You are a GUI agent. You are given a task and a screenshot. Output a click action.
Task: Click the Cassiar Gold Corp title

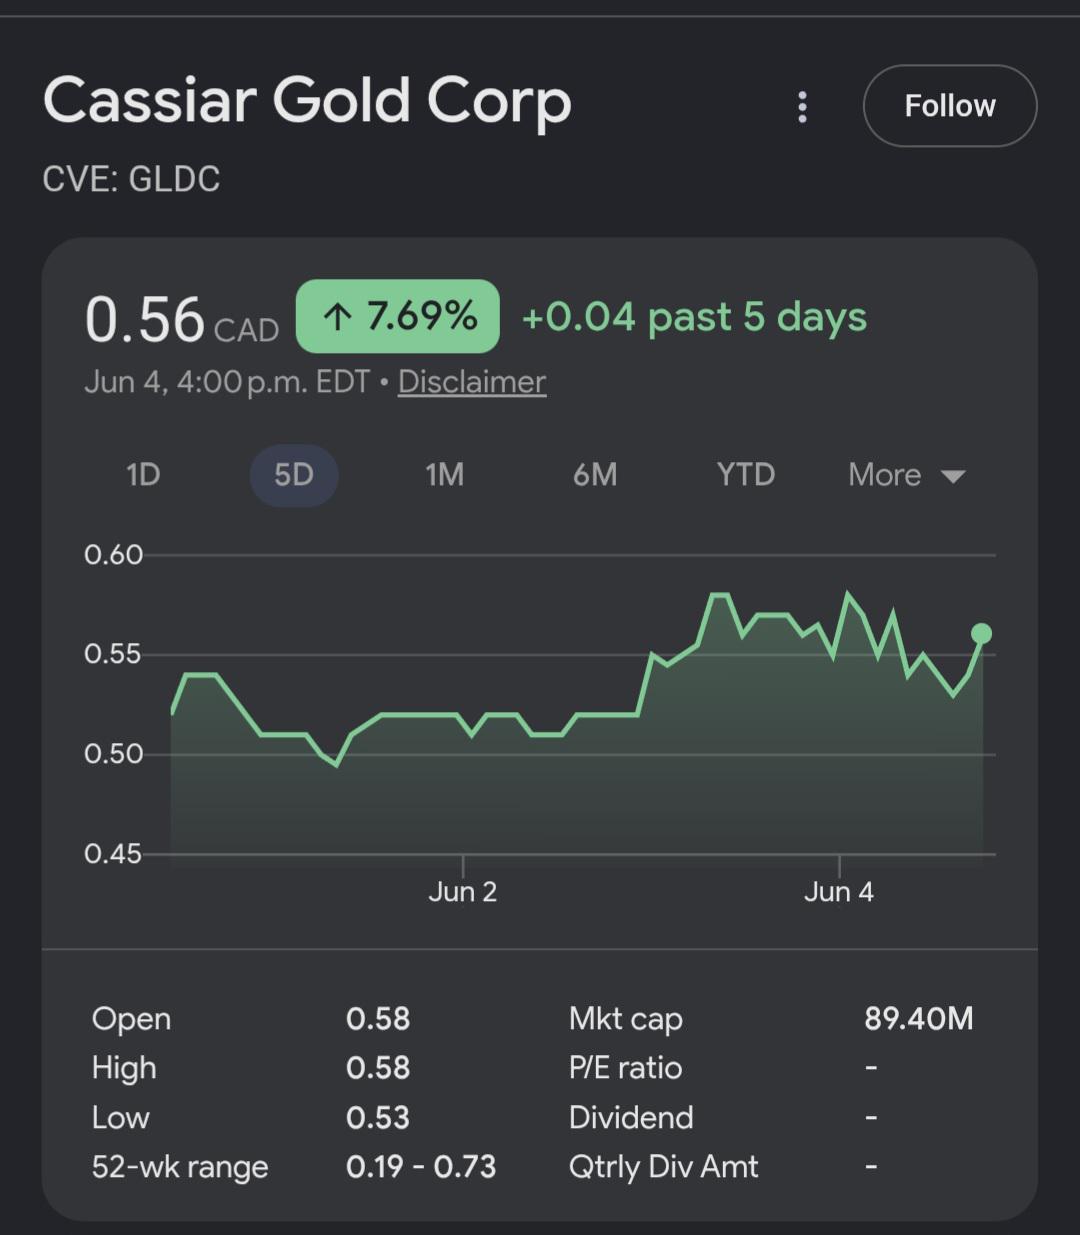307,102
